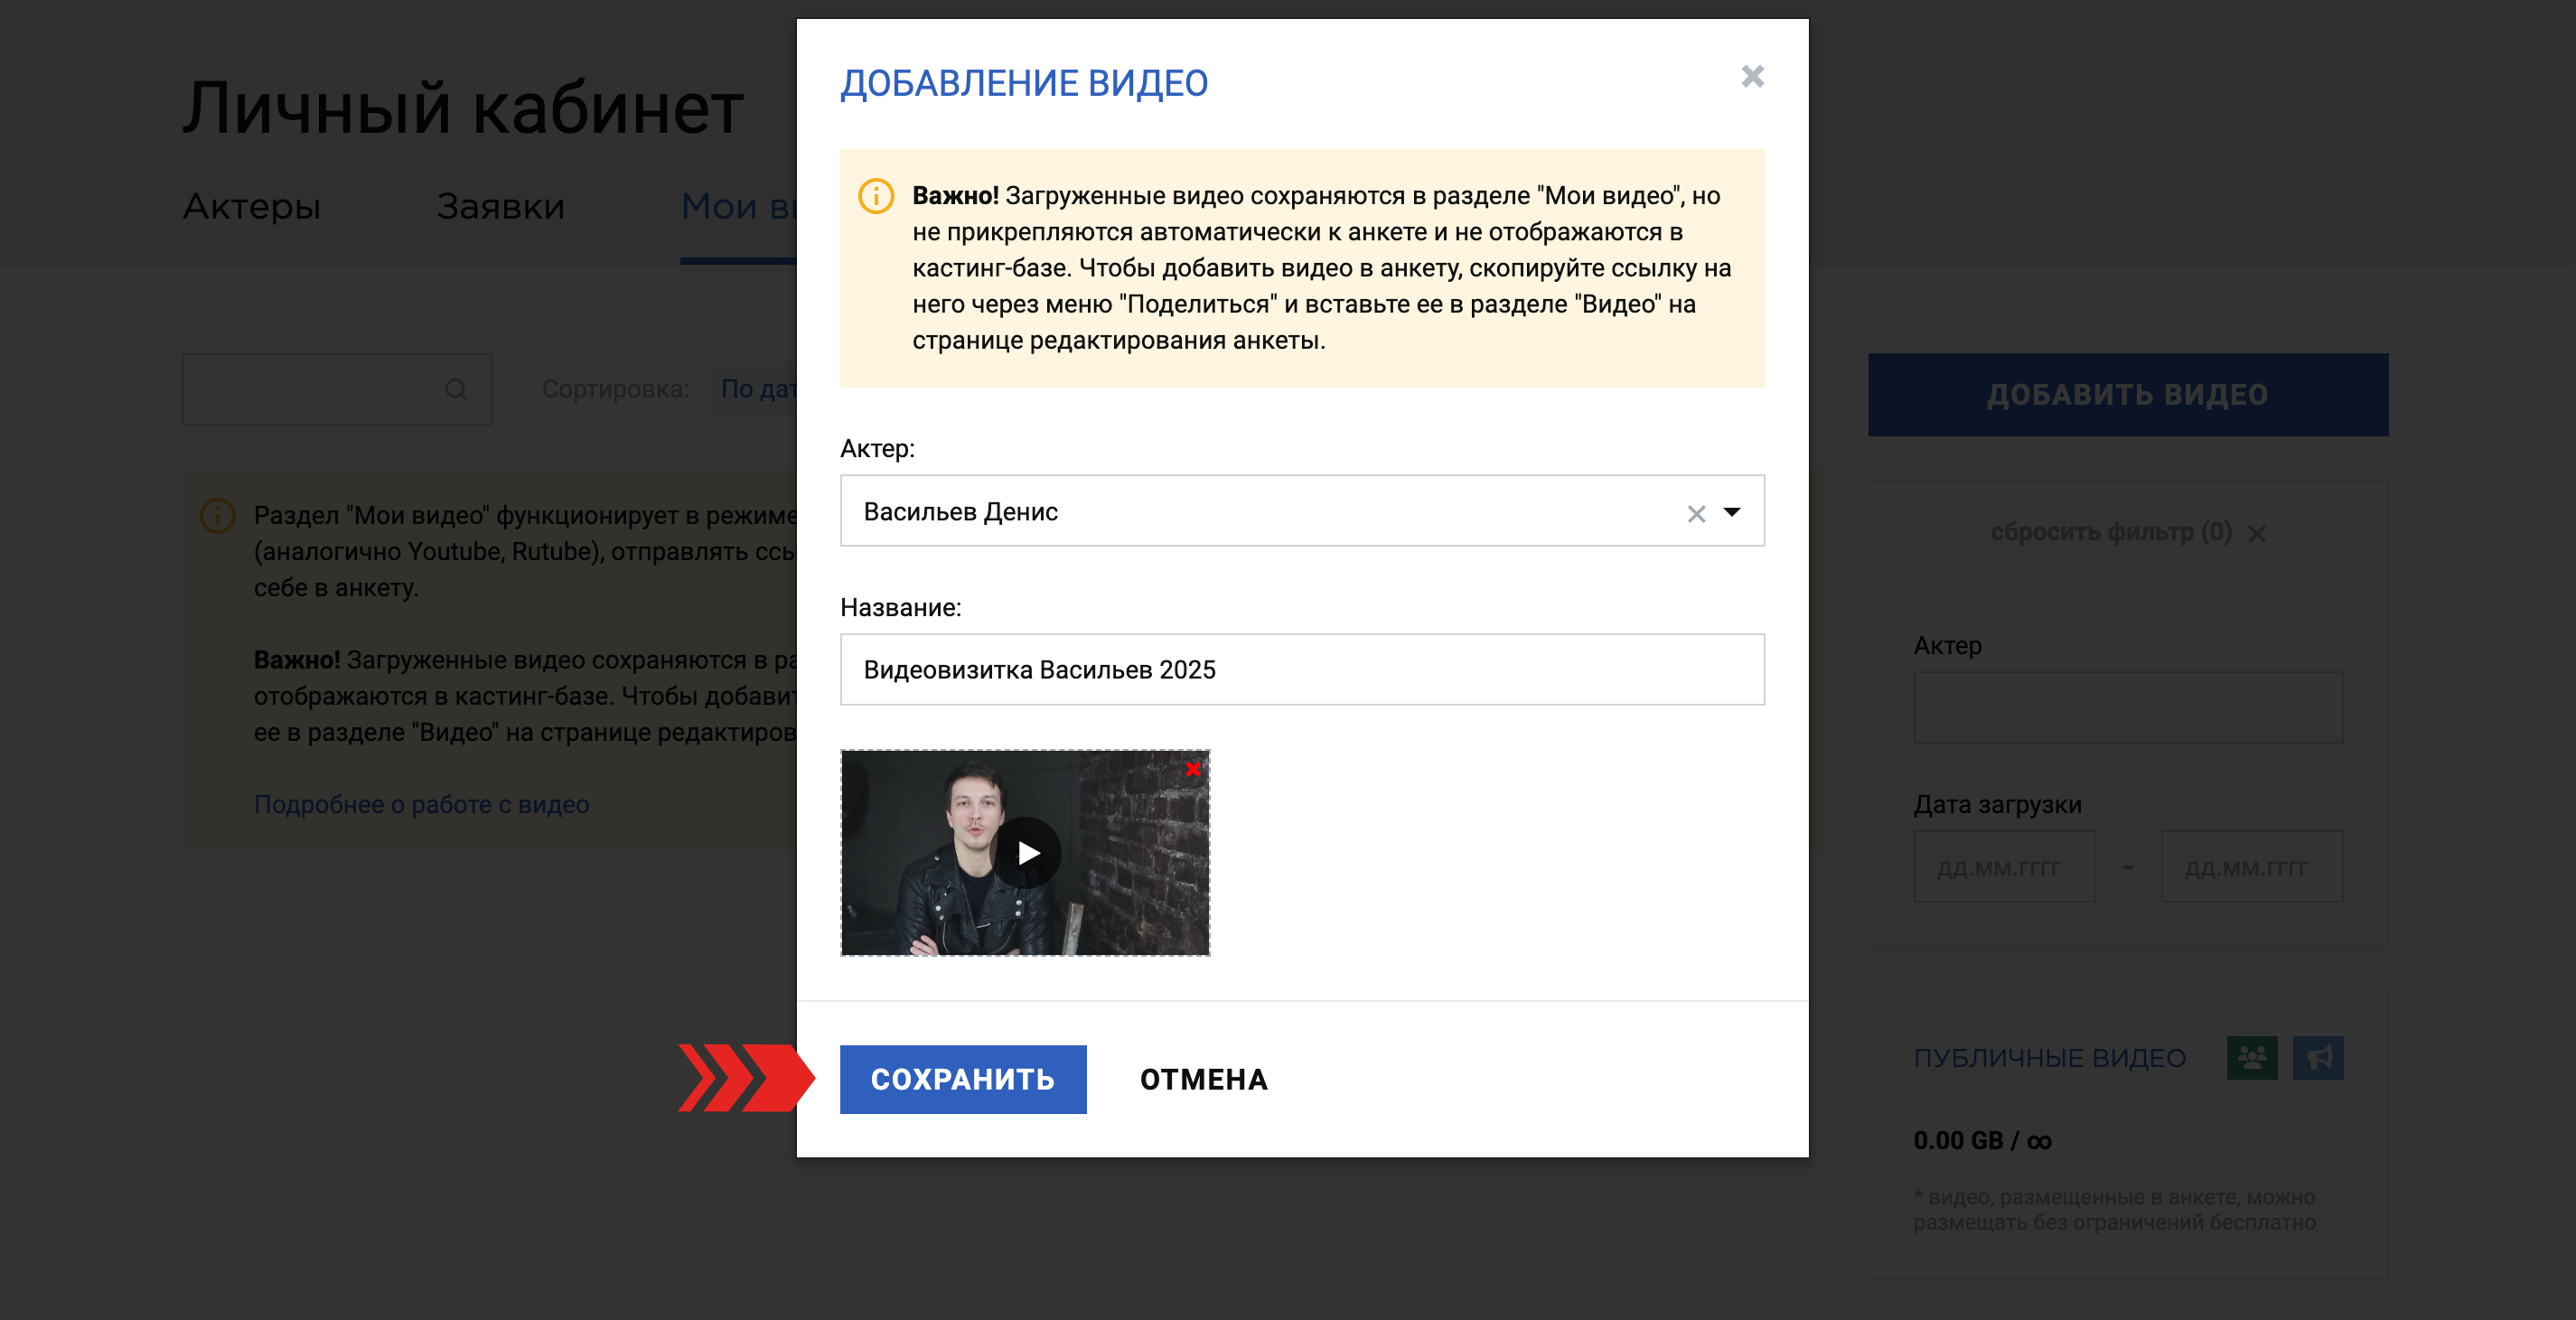Click the info icon in warning box

tap(876, 196)
